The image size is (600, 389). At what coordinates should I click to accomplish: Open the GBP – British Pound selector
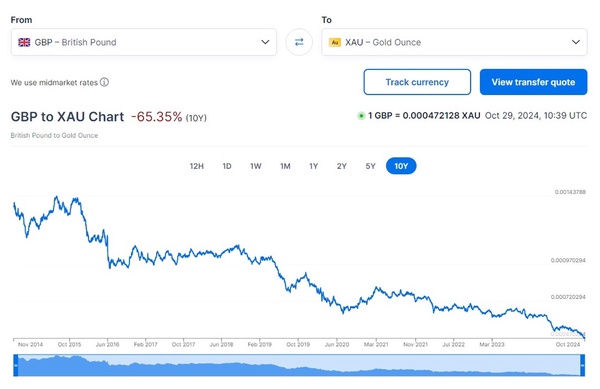[x=143, y=42]
